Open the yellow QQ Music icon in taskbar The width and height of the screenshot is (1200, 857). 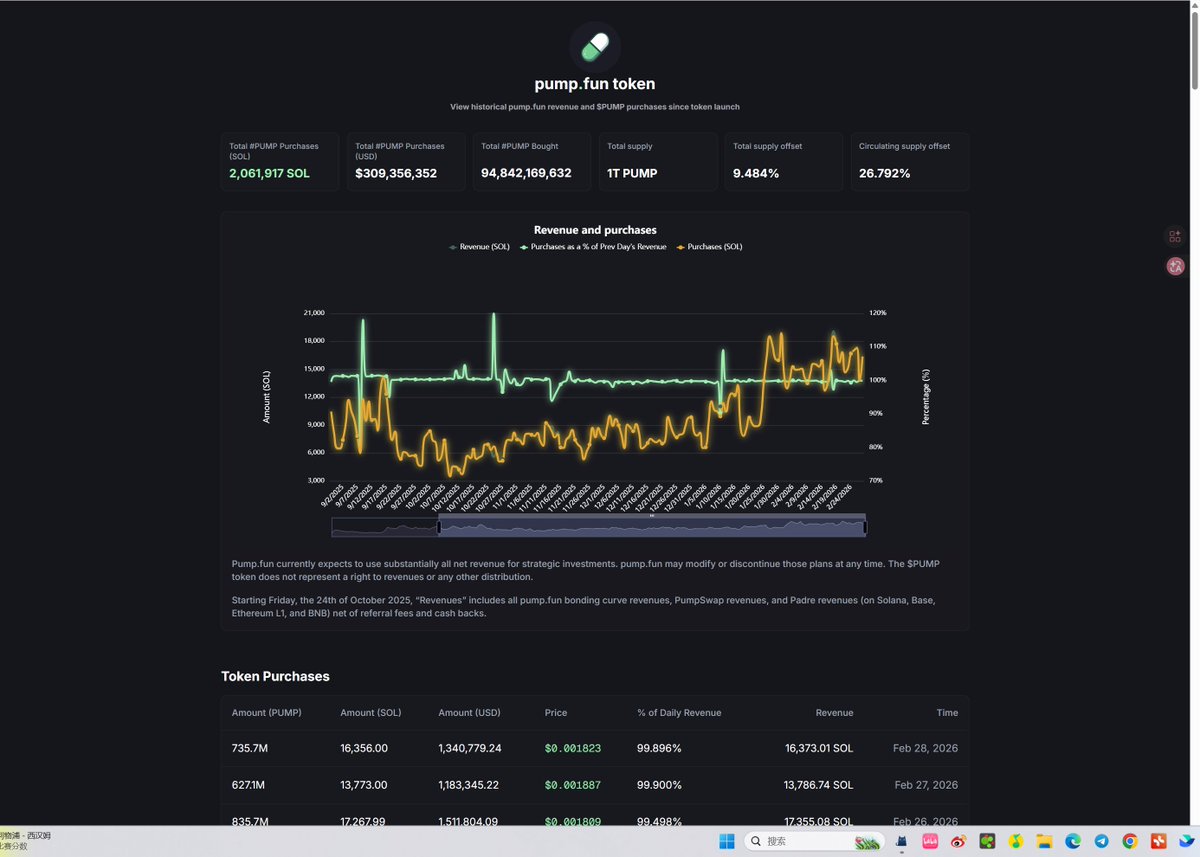(x=1016, y=842)
